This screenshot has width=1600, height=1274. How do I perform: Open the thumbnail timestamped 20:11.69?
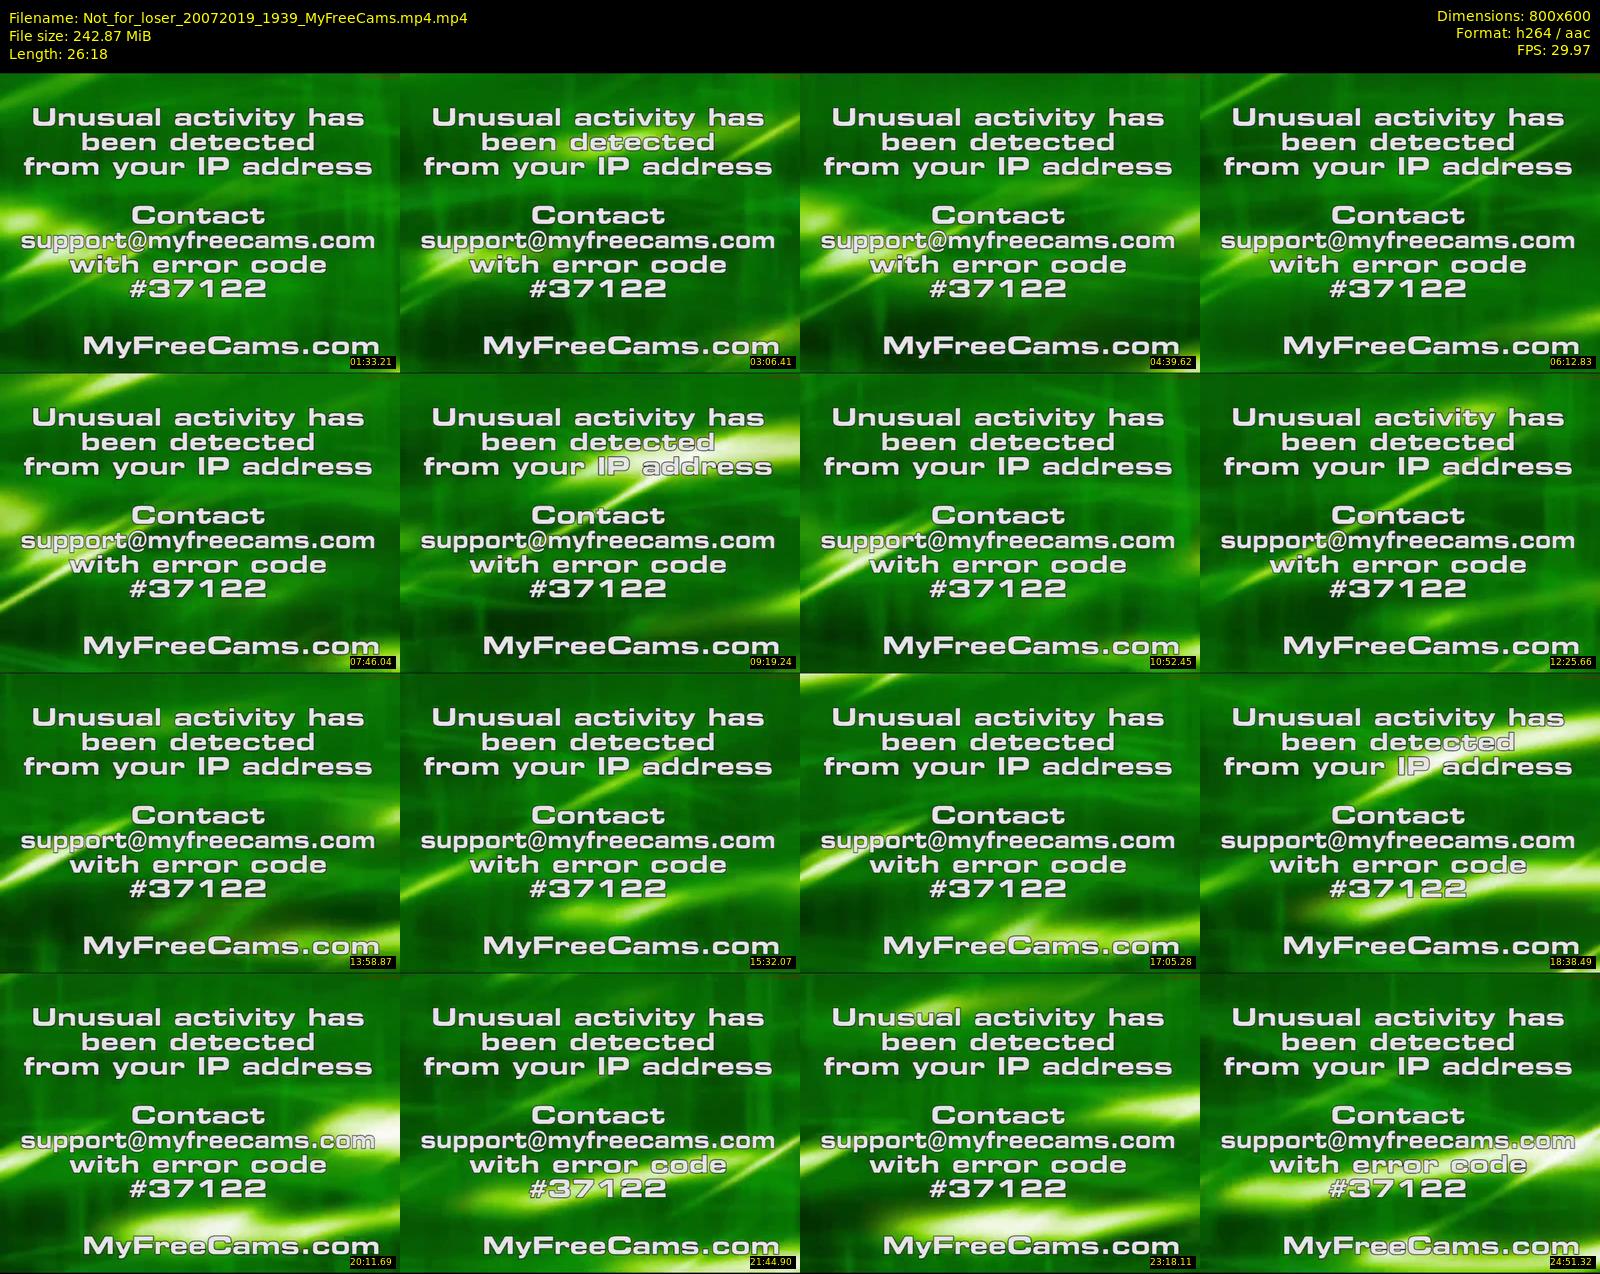200,1122
